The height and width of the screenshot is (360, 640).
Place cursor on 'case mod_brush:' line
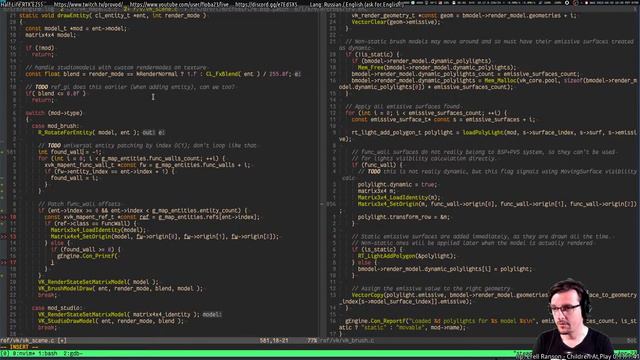pos(56,126)
